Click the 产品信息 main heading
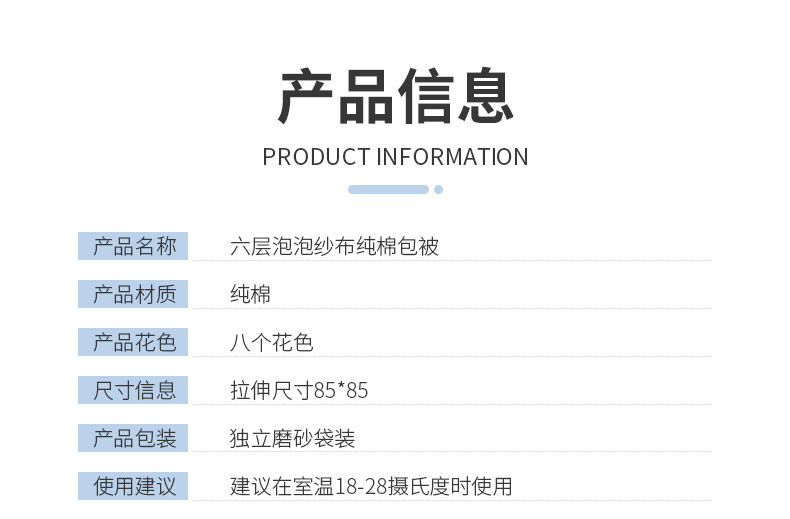Image resolution: width=790 pixels, height=519 pixels. (x=395, y=97)
